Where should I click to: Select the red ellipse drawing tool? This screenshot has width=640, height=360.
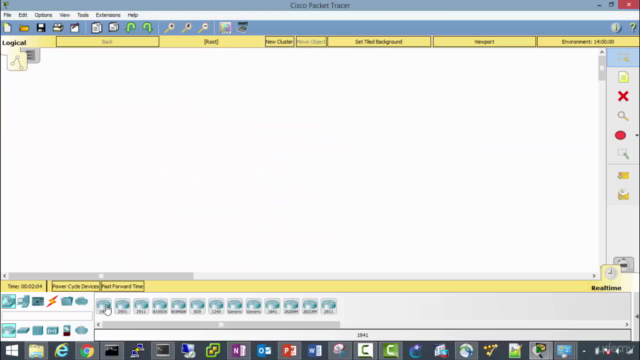pos(620,136)
